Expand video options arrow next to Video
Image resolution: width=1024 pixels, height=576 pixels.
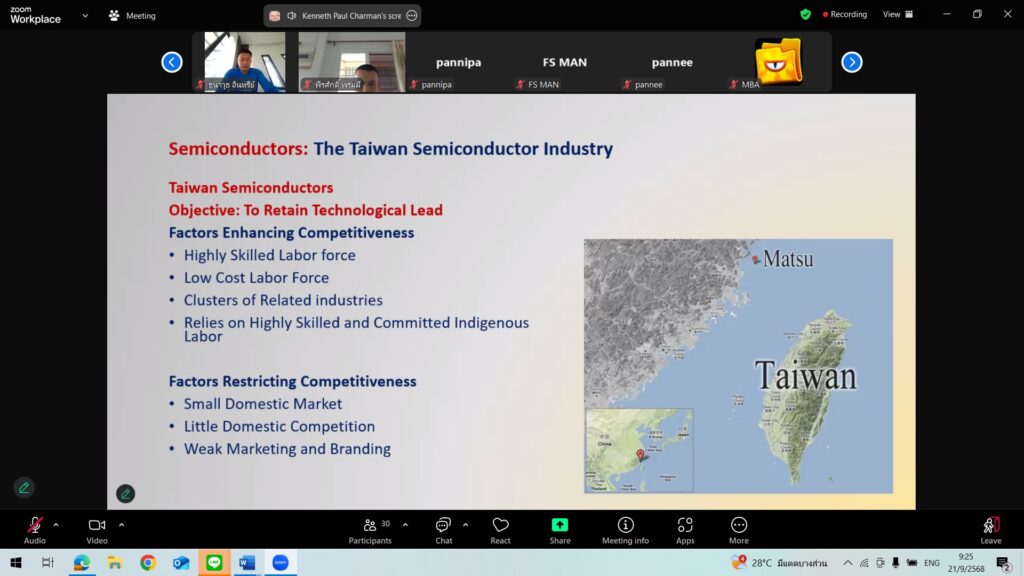pos(121,524)
